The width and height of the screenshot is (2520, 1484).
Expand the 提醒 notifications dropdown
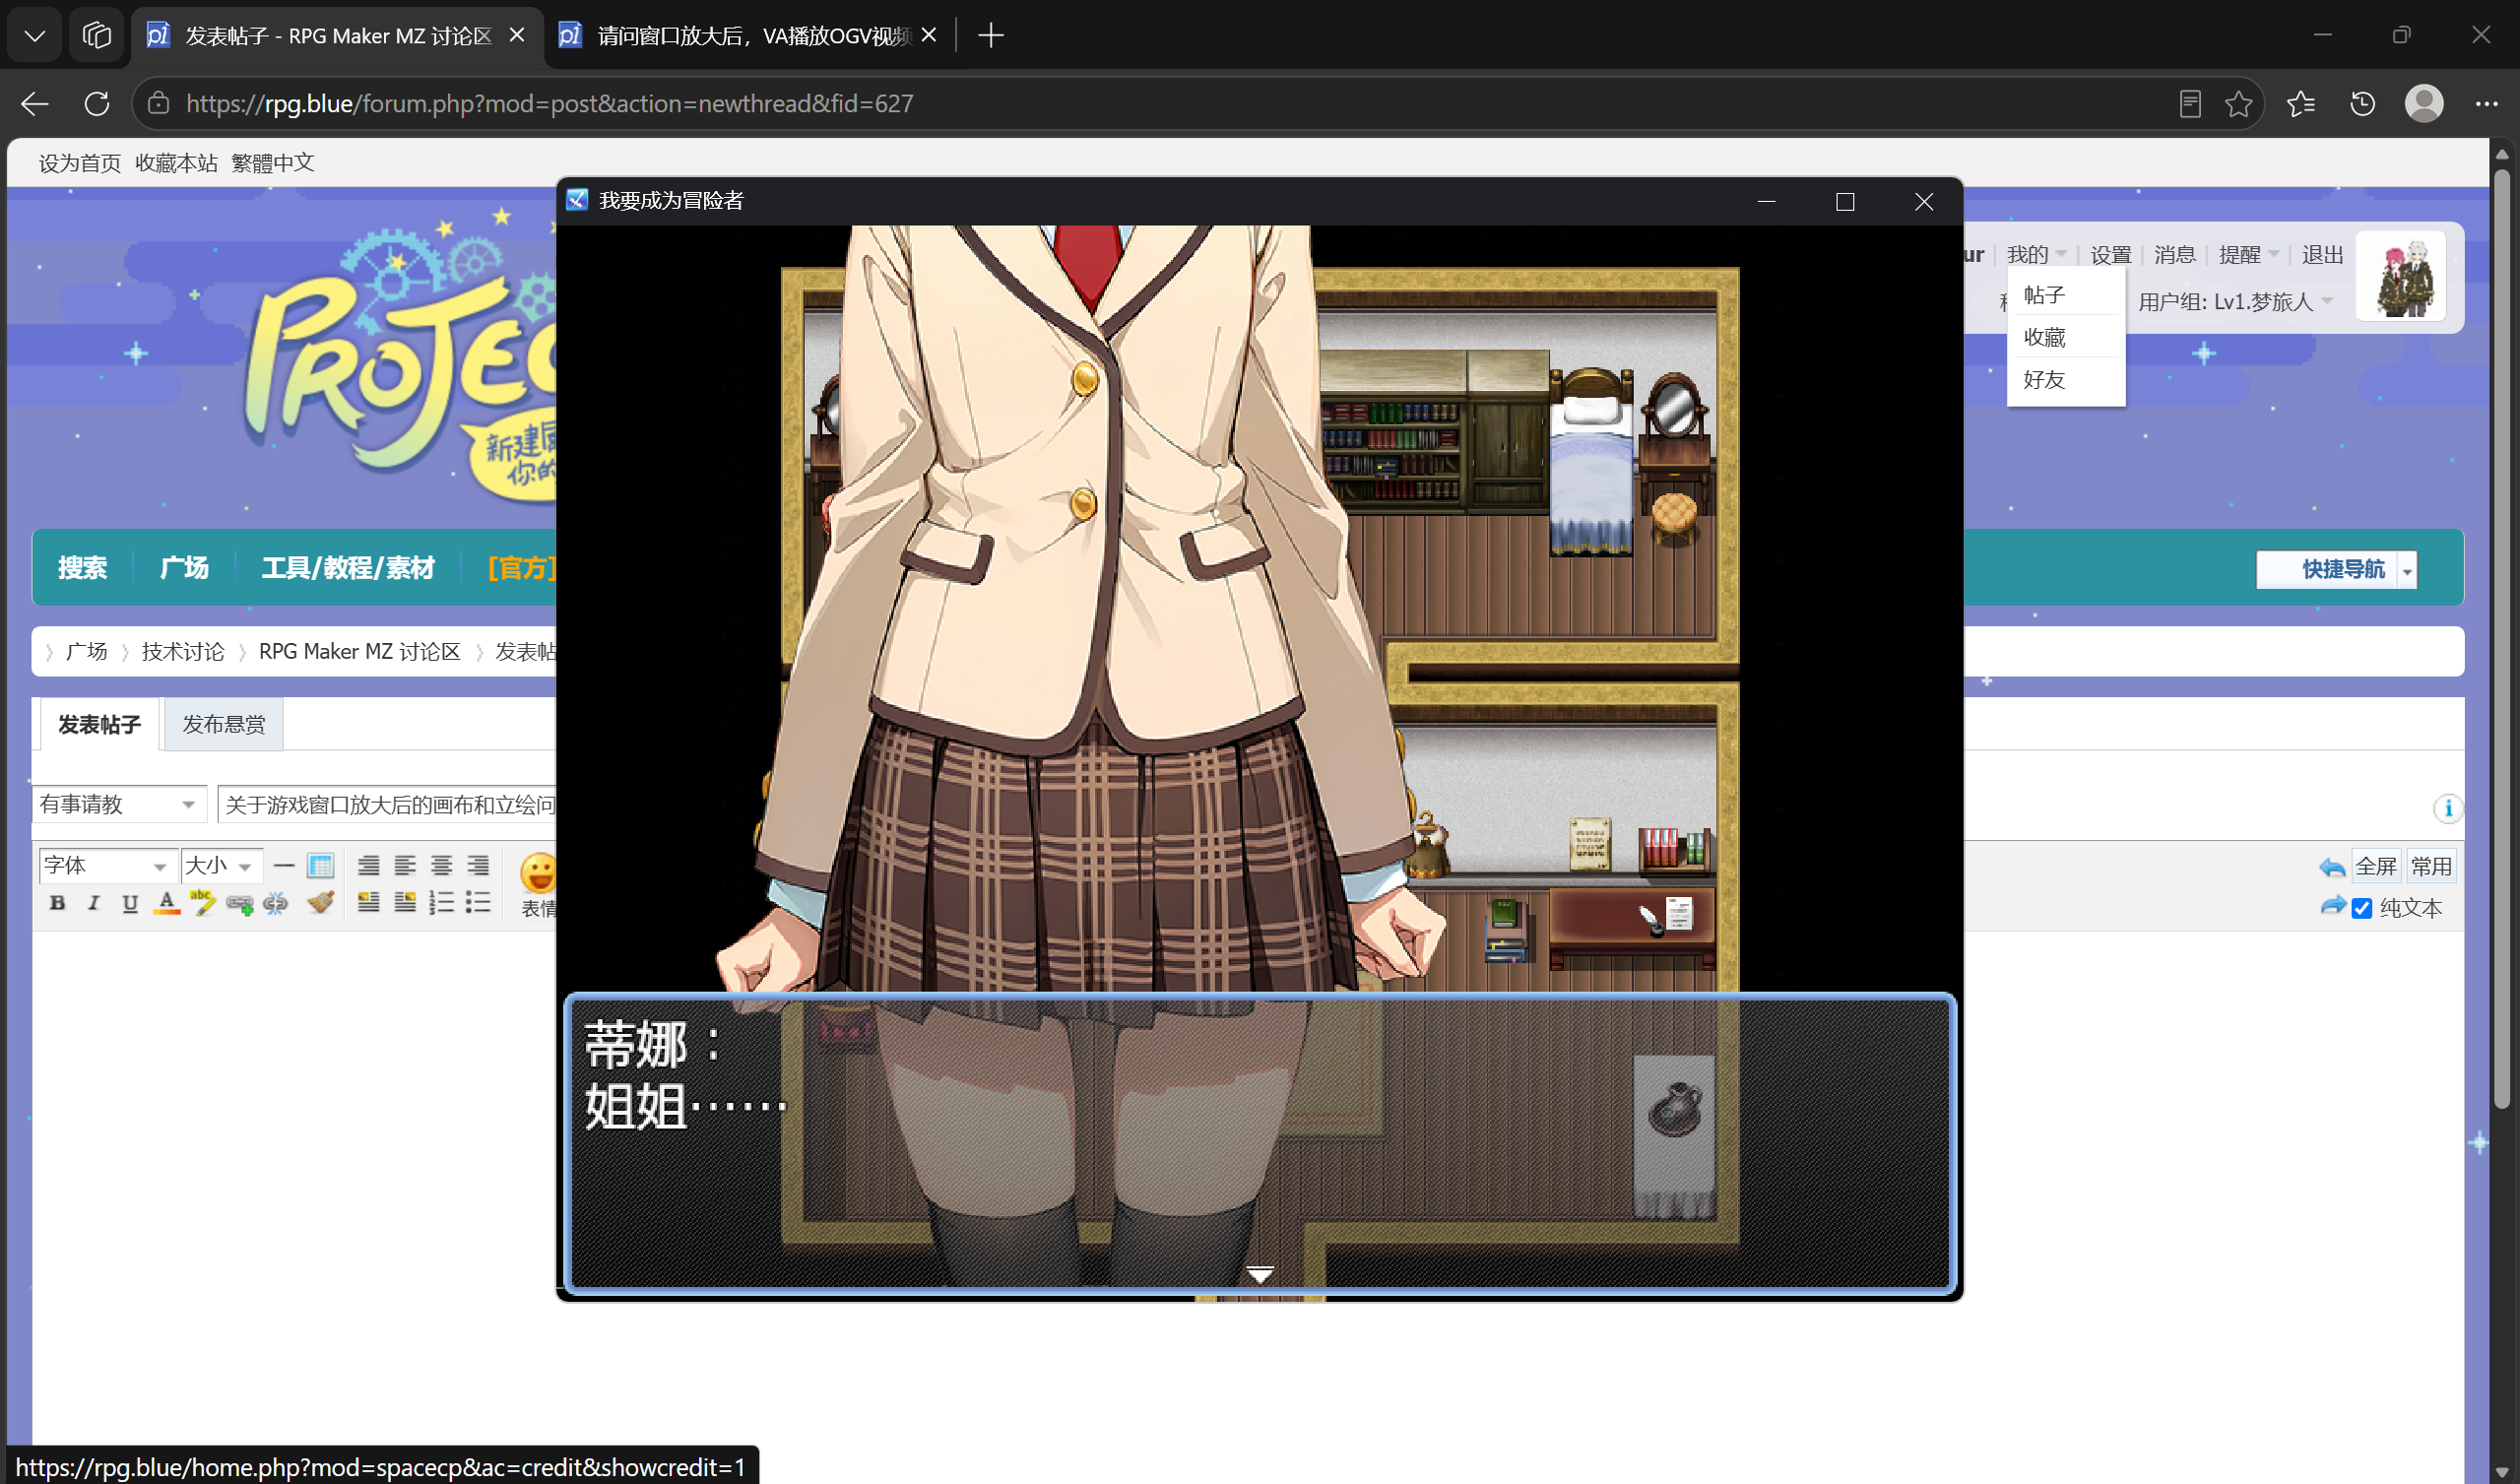[2248, 255]
